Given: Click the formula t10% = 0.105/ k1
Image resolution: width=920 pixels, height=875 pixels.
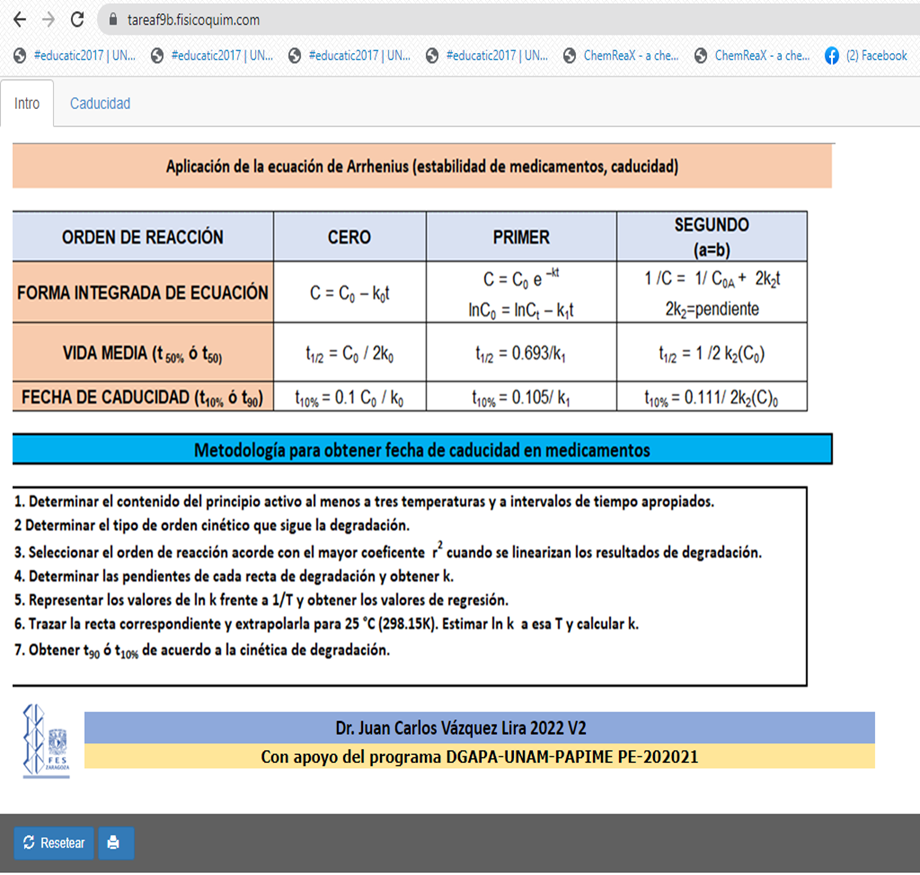Looking at the screenshot, I should tap(521, 398).
